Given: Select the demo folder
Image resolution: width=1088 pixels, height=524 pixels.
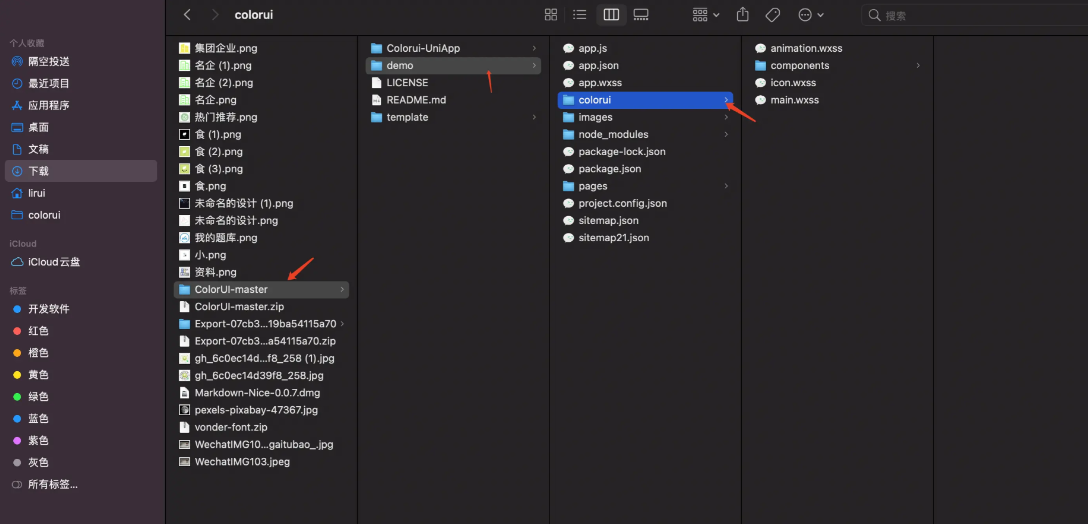Looking at the screenshot, I should coord(453,66).
